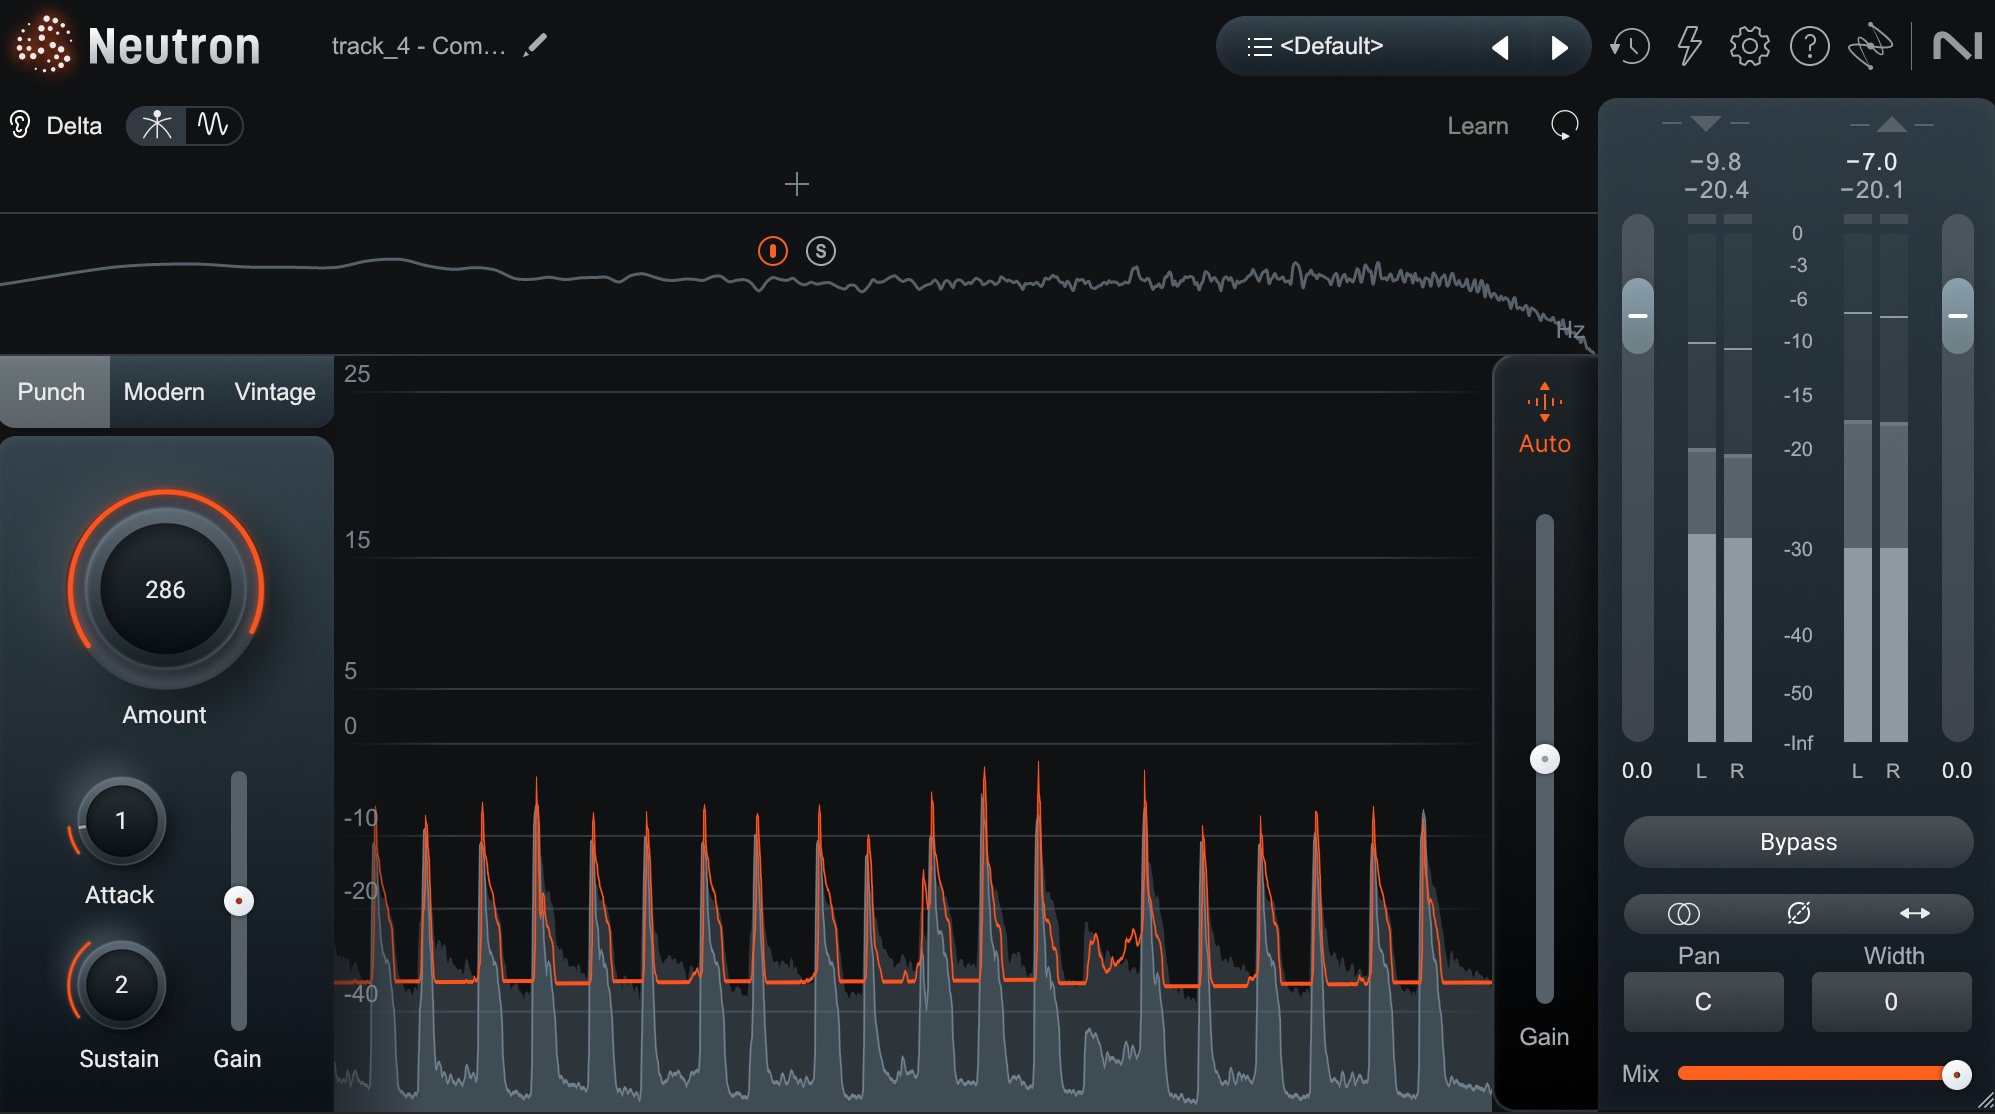
Task: Click the input meter down-arrow marker
Action: [x=1706, y=124]
